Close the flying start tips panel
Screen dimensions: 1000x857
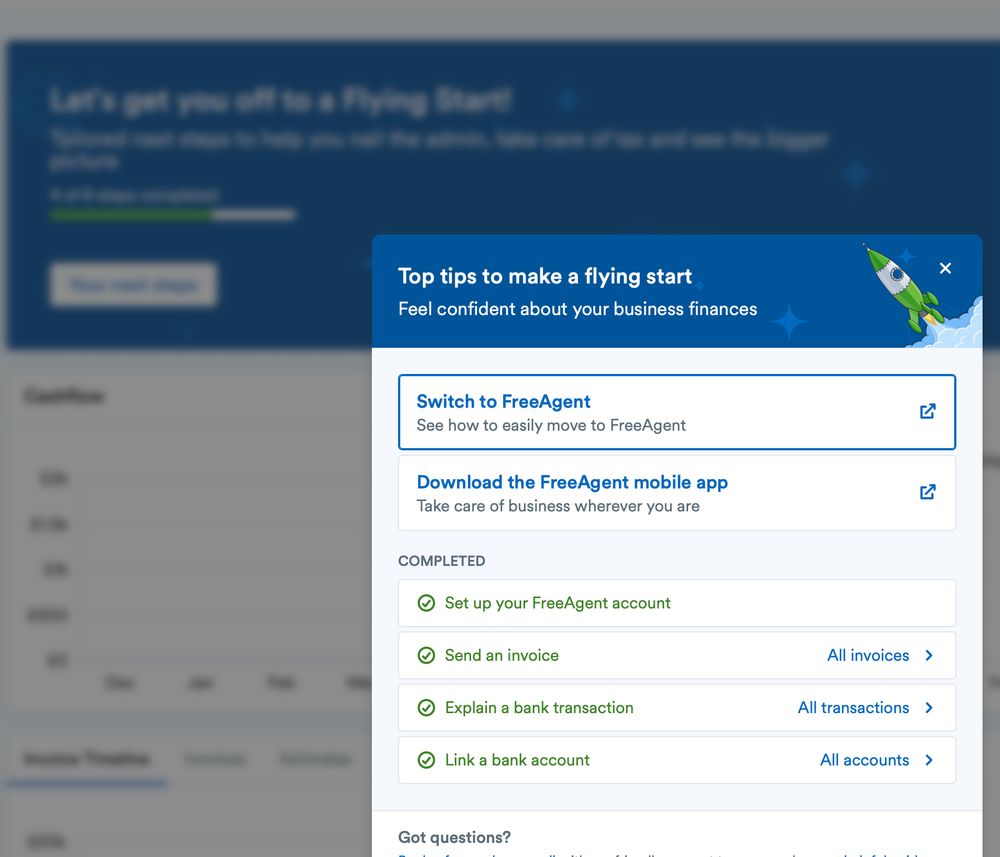pos(945,268)
